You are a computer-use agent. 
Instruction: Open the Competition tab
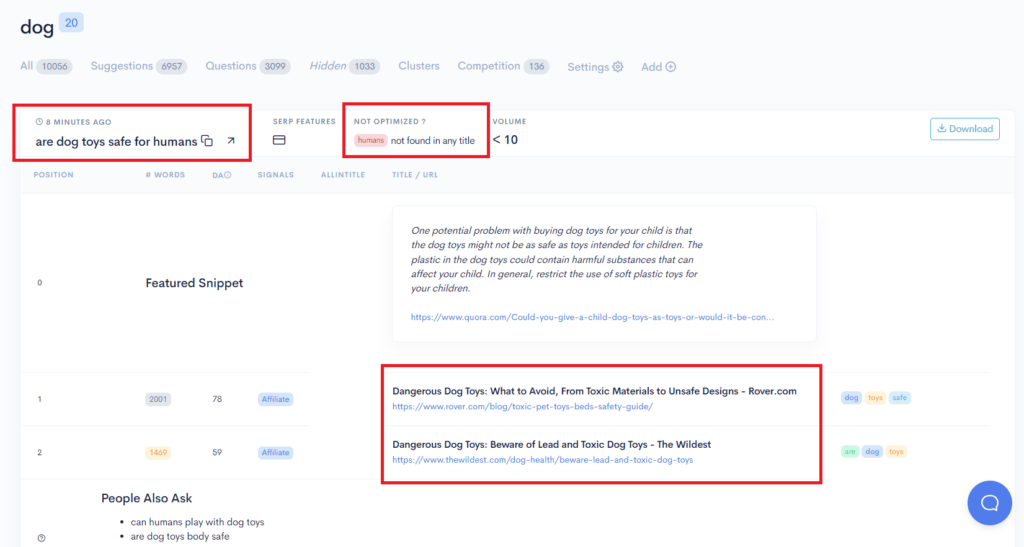[x=503, y=66]
